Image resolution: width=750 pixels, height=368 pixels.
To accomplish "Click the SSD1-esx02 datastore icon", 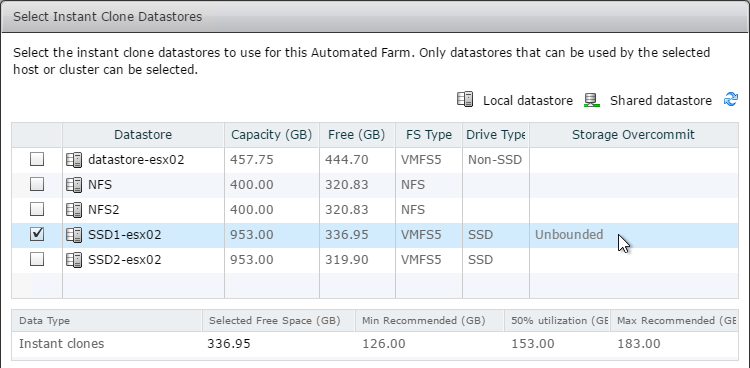I will point(74,234).
